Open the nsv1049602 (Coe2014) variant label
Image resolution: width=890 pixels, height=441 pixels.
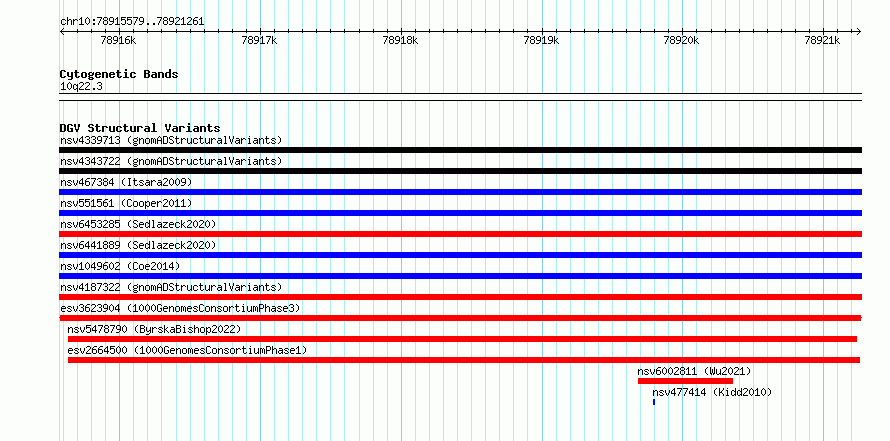[120, 266]
